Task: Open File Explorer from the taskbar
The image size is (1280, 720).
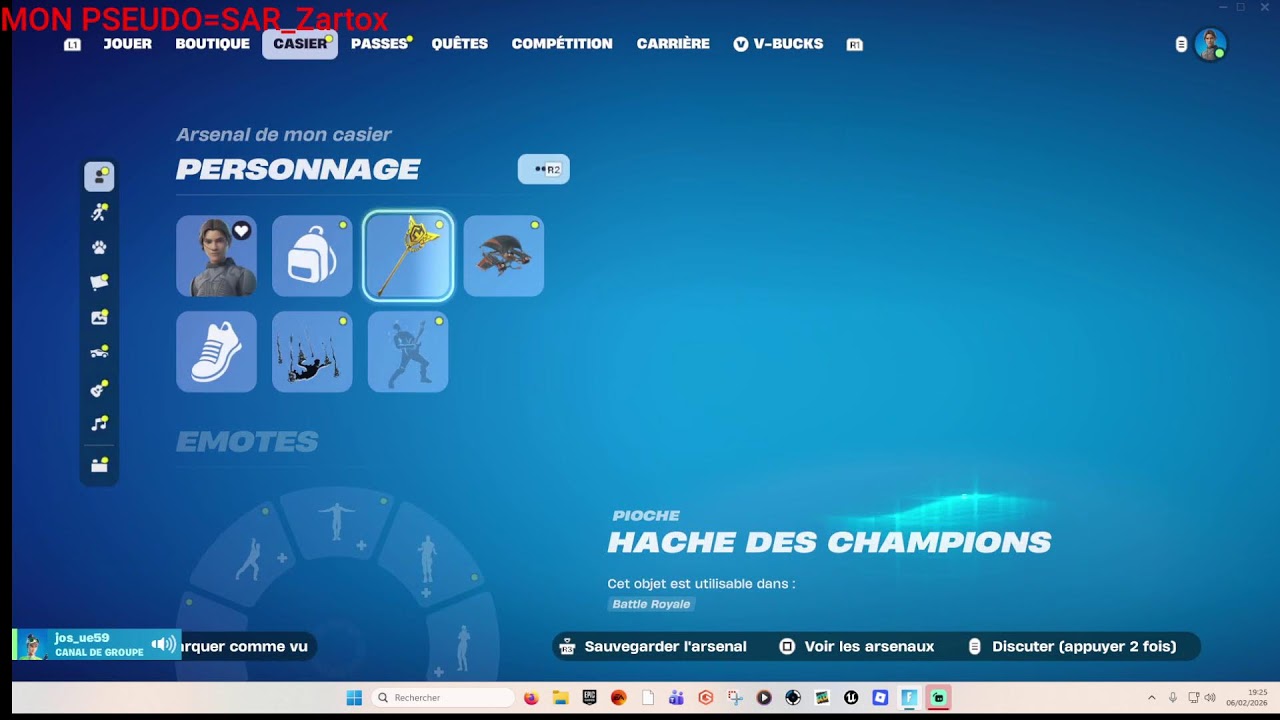Action: tap(561, 698)
